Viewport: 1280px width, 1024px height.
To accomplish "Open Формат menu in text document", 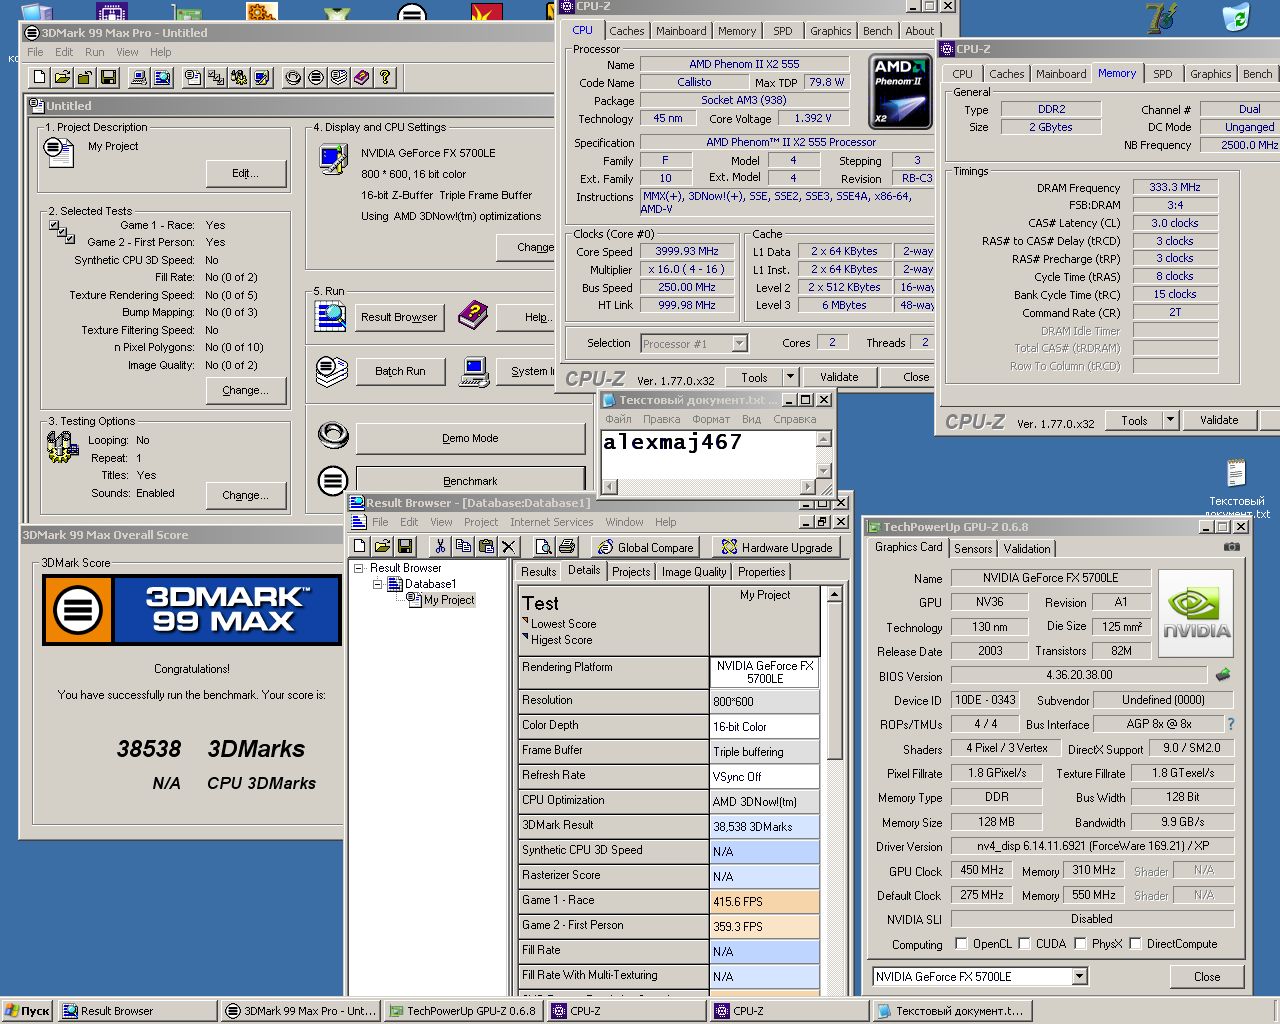I will [711, 419].
